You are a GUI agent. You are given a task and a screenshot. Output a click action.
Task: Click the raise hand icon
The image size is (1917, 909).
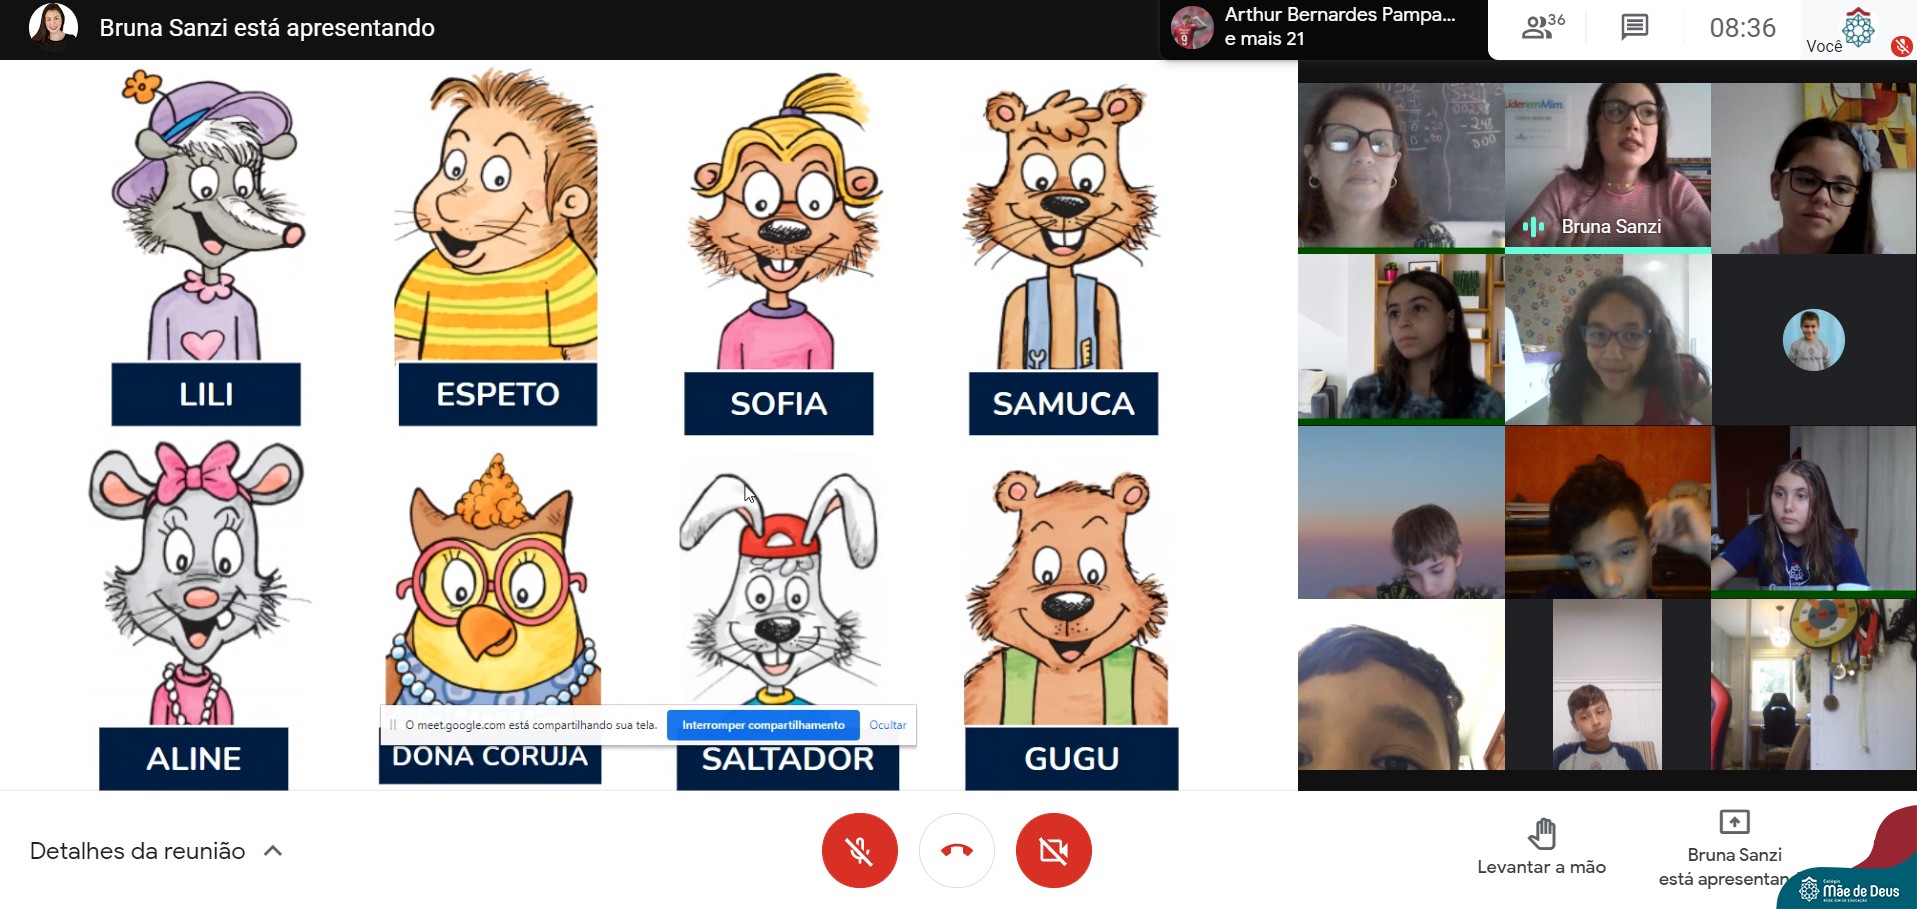pyautogui.click(x=1541, y=833)
